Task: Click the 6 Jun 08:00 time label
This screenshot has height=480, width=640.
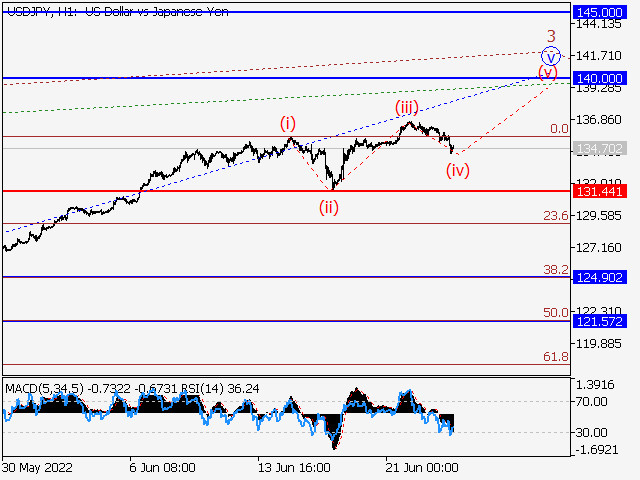Action: click(162, 467)
